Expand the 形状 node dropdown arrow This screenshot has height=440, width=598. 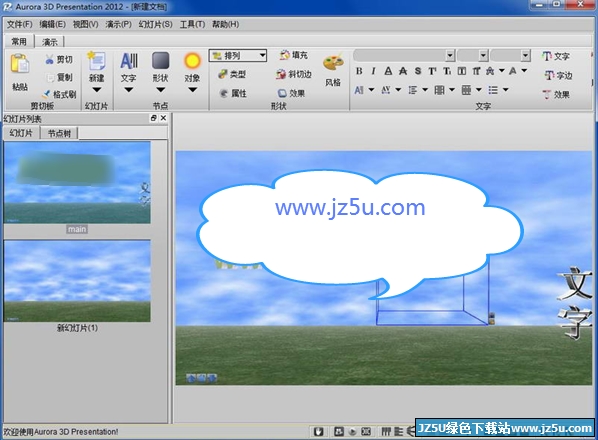pyautogui.click(x=161, y=90)
